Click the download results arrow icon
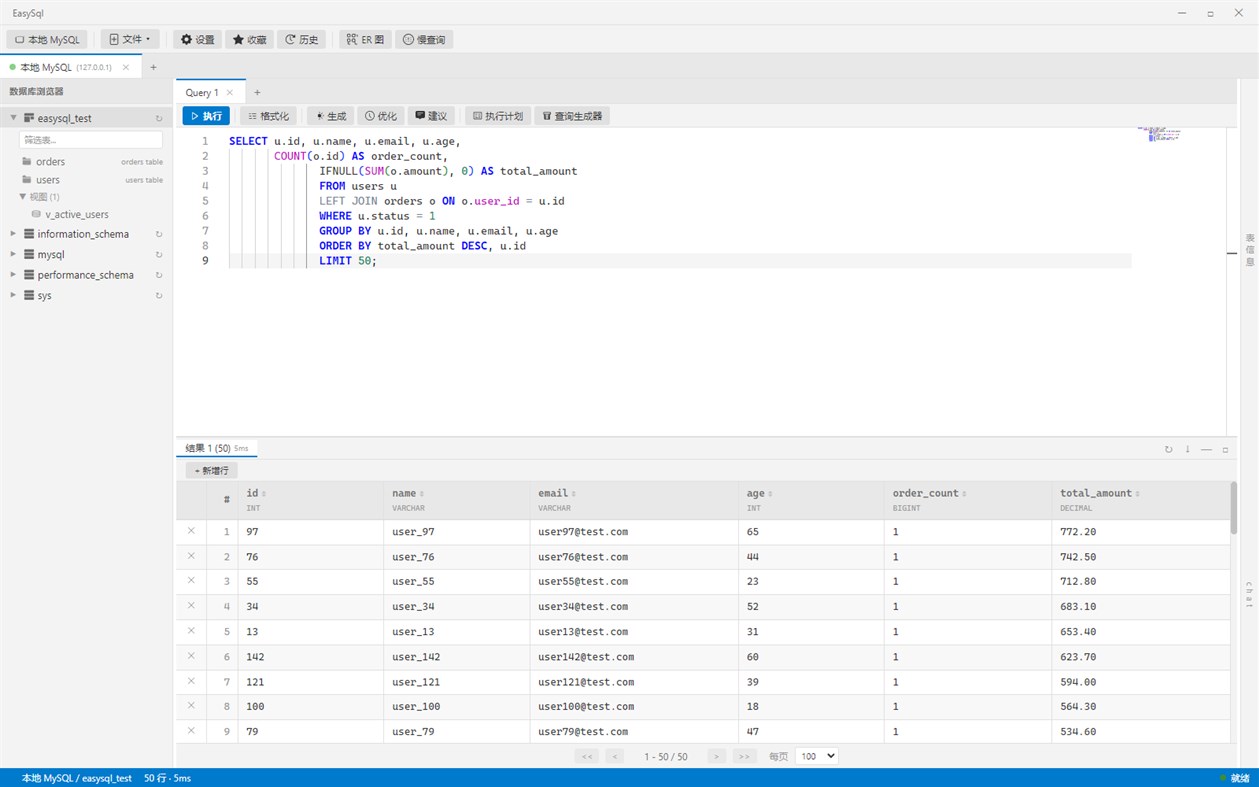Viewport: 1259px width, 787px height. click(1187, 449)
